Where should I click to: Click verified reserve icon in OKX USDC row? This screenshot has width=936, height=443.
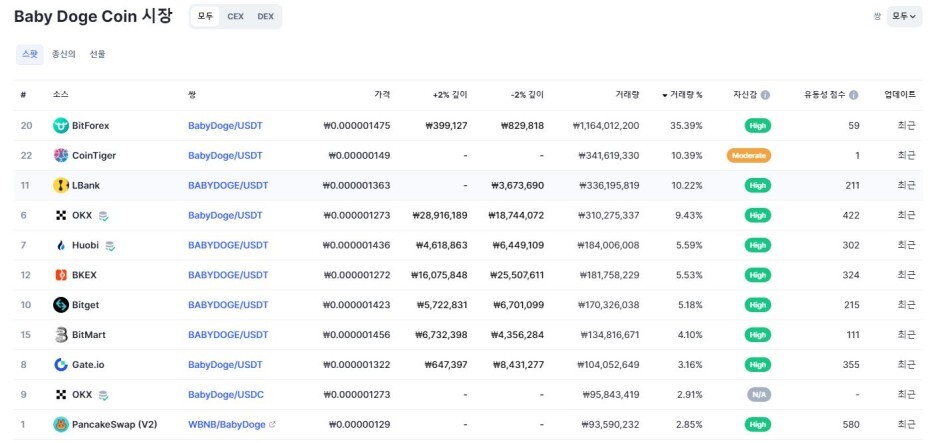click(103, 395)
